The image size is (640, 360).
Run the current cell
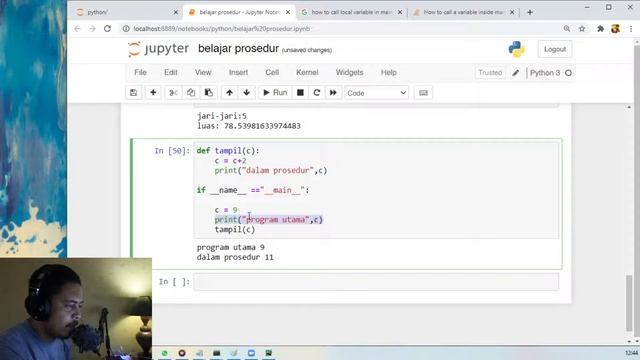tap(275, 93)
